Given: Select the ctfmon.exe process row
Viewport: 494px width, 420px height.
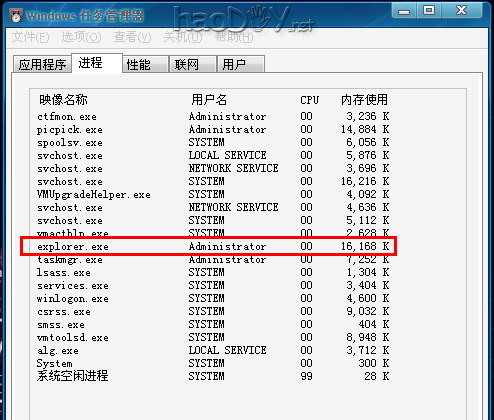Looking at the screenshot, I should click(x=213, y=116).
